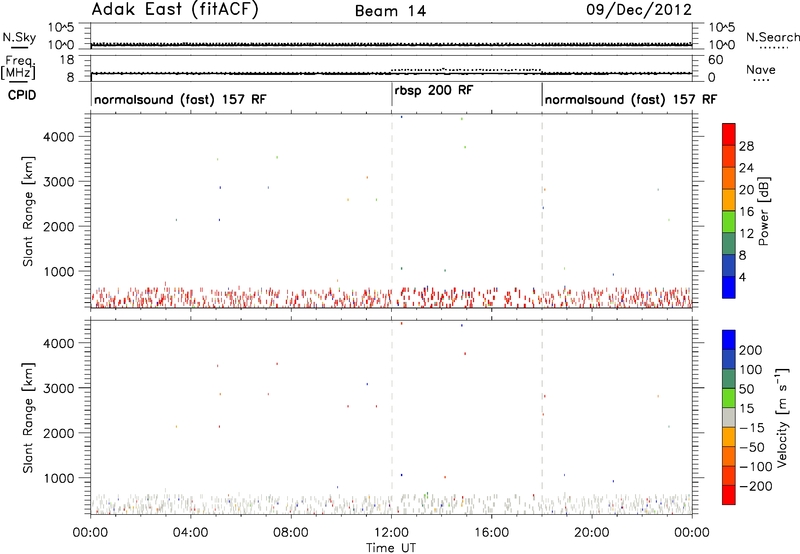Click the 'Freq. [MHz]' axis label
Viewport: 800px width, 554px height.
[x=18, y=68]
